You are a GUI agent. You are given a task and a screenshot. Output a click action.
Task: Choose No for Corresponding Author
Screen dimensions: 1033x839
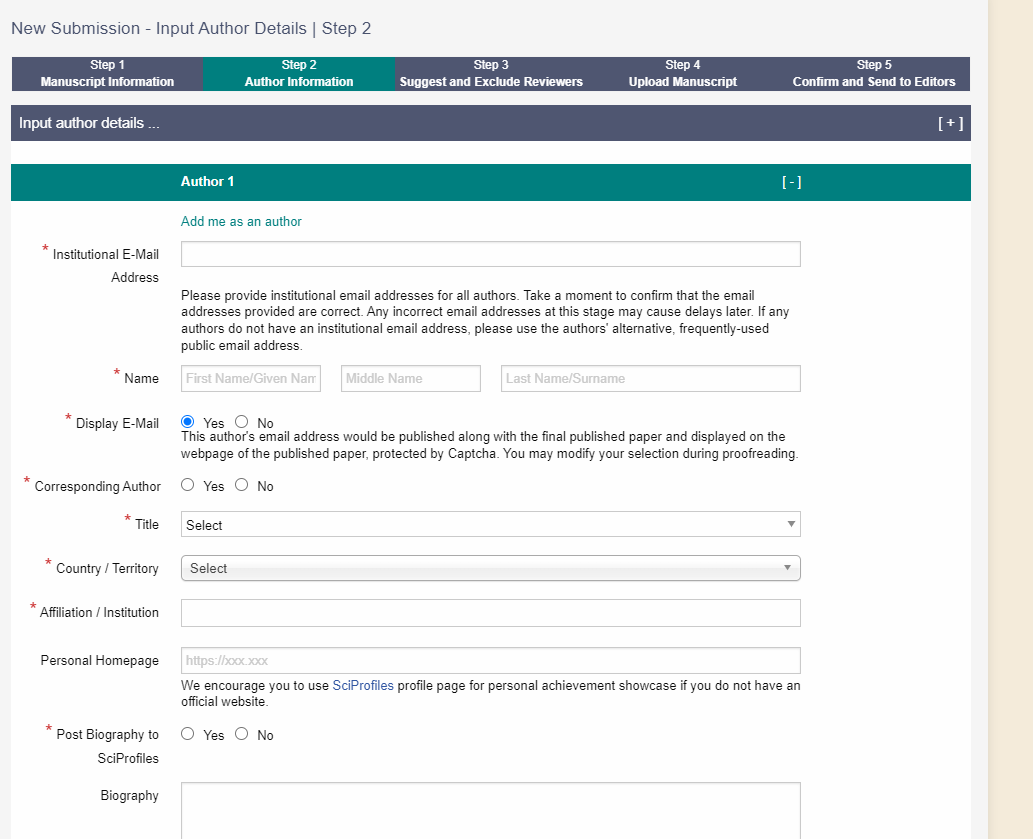[x=242, y=485]
